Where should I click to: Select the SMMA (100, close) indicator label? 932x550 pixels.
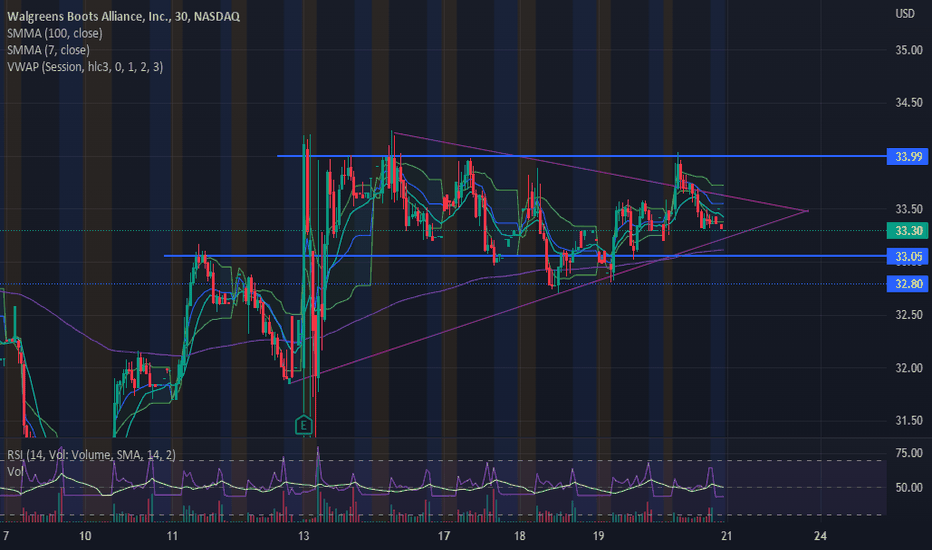[55, 33]
